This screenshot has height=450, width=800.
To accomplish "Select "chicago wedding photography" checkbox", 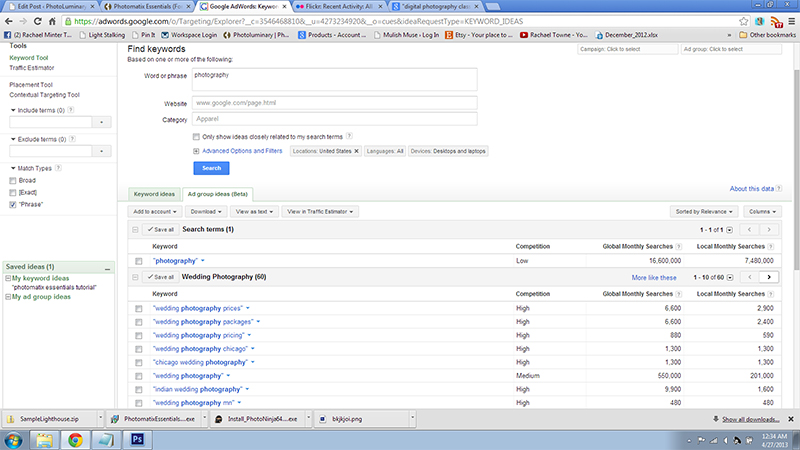I will (x=139, y=363).
